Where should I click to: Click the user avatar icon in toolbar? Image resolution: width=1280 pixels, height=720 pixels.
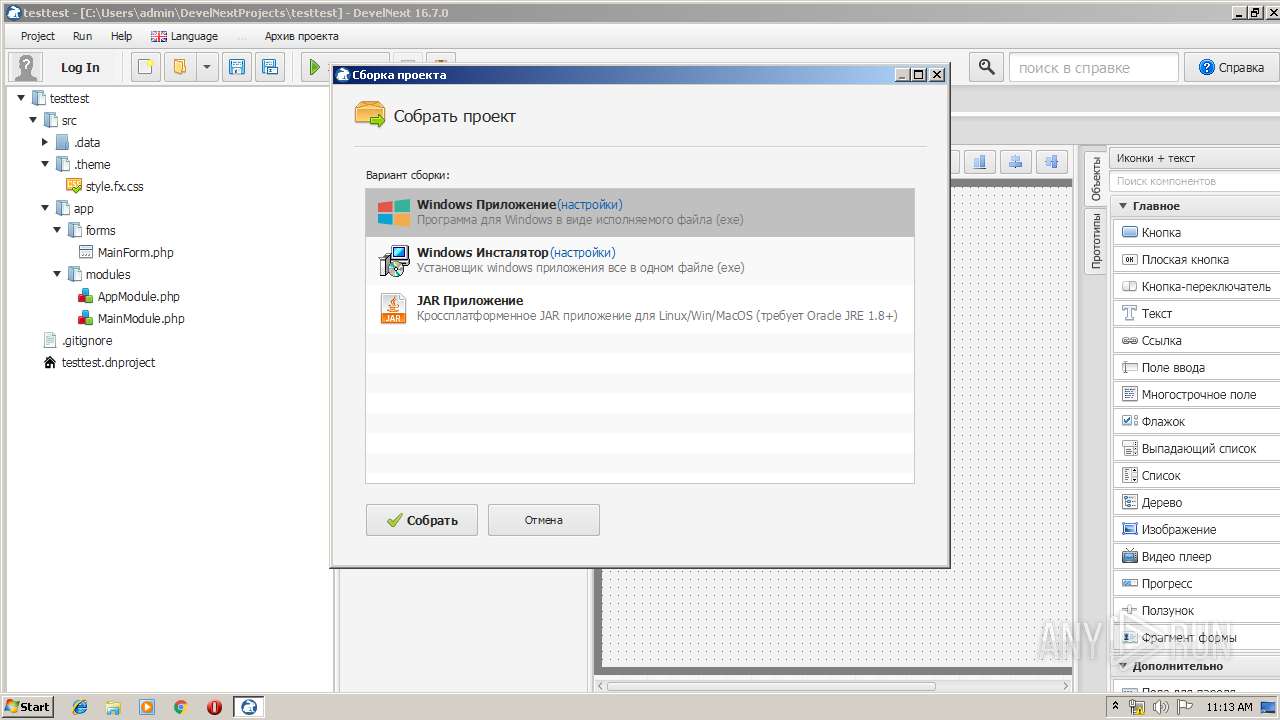(x=26, y=67)
